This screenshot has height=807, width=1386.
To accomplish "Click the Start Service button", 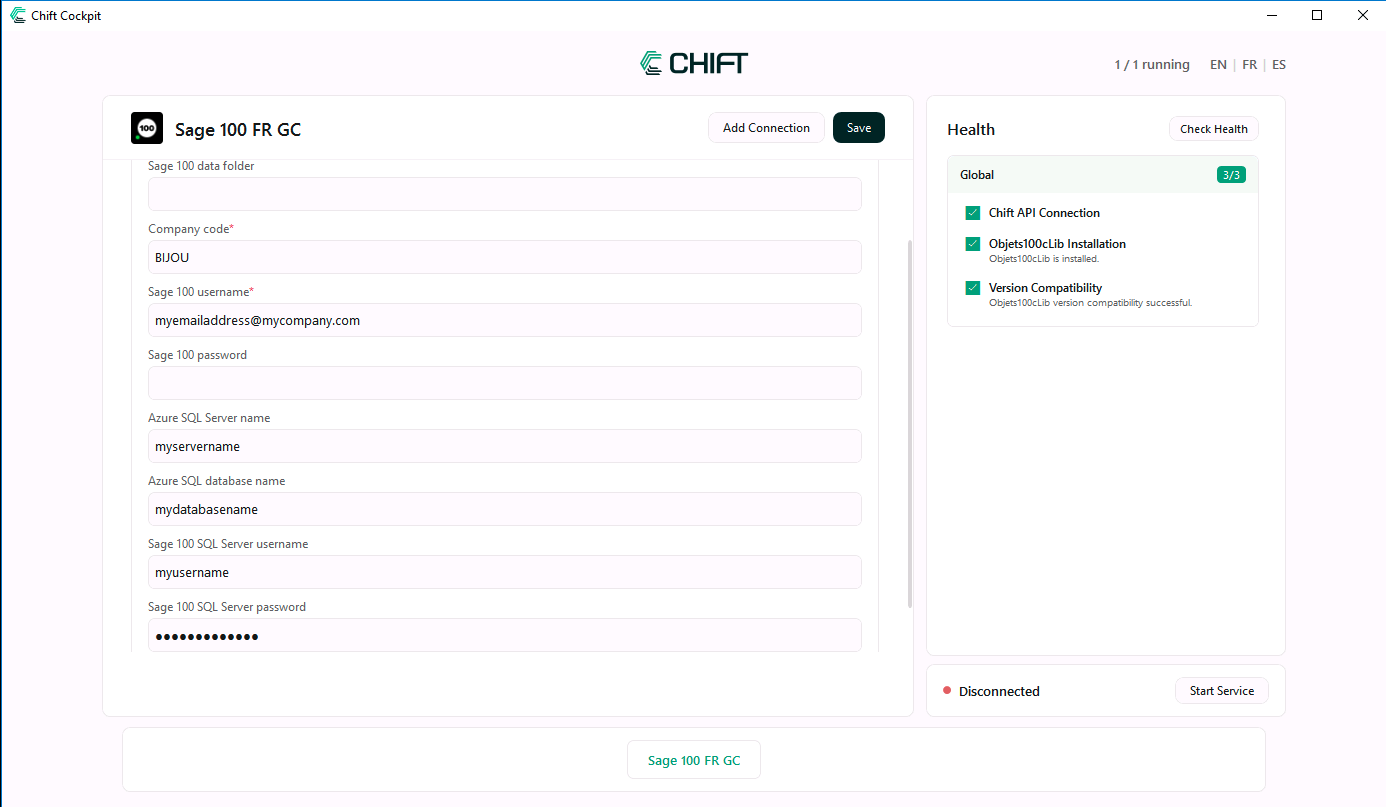I will pyautogui.click(x=1222, y=691).
